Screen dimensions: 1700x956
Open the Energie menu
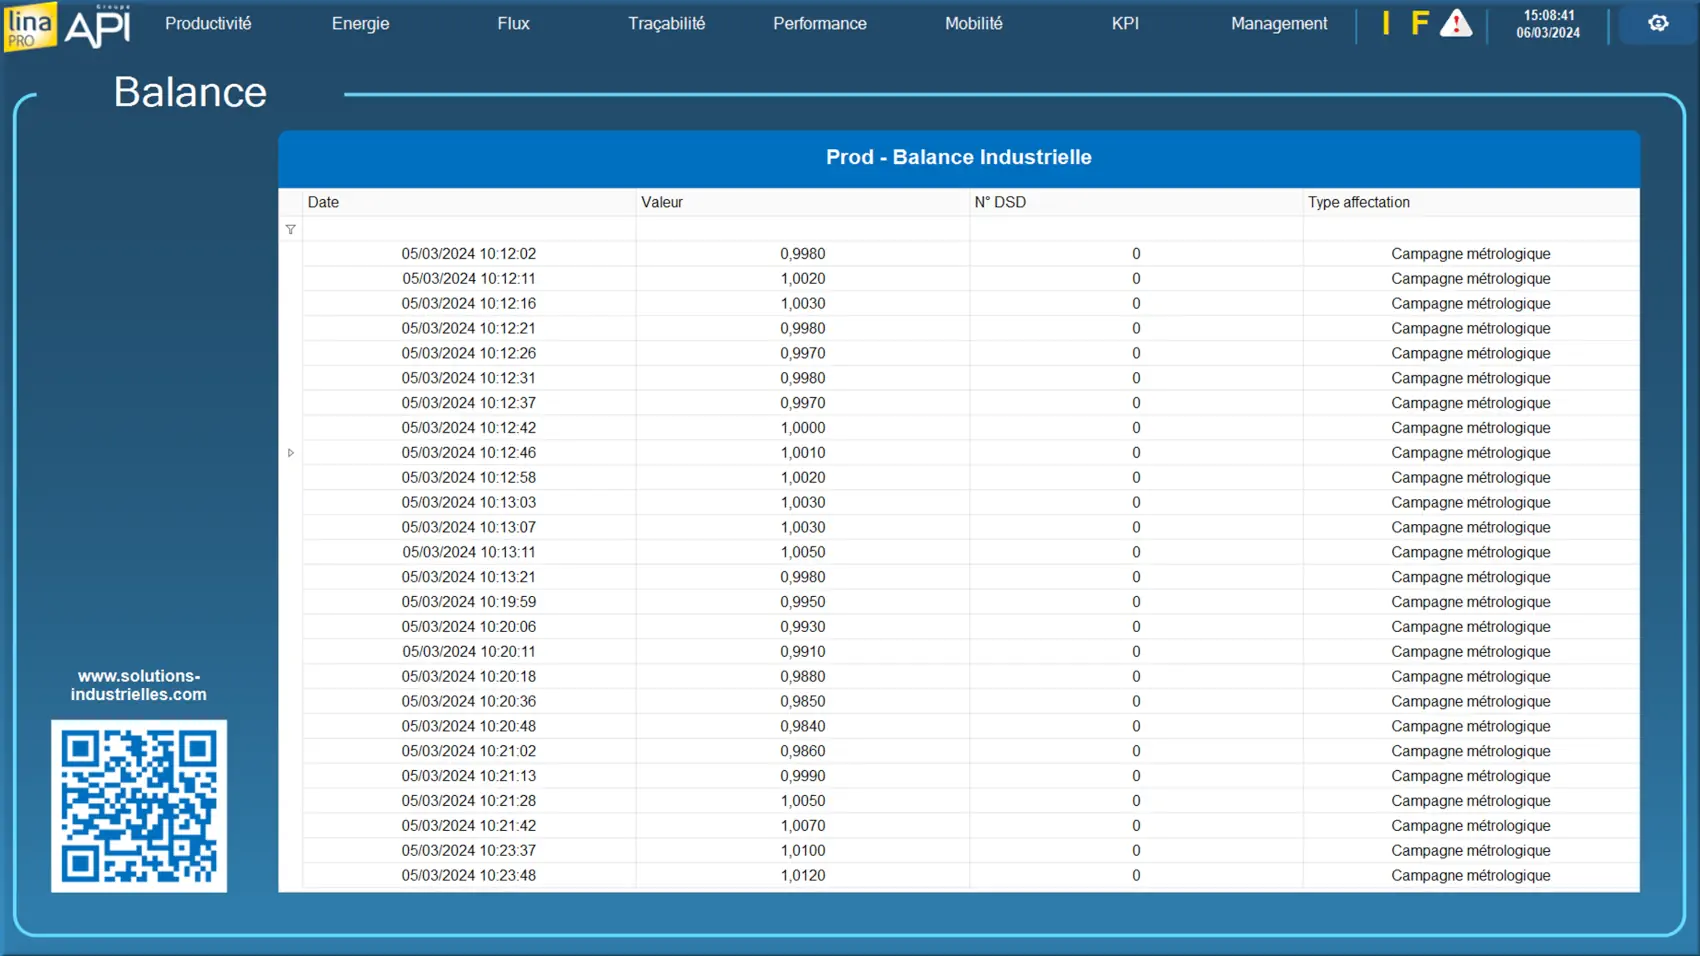360,23
